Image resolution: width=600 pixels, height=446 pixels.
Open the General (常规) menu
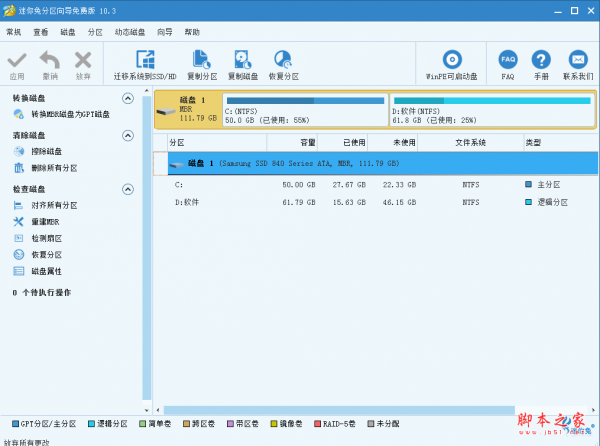[14, 32]
